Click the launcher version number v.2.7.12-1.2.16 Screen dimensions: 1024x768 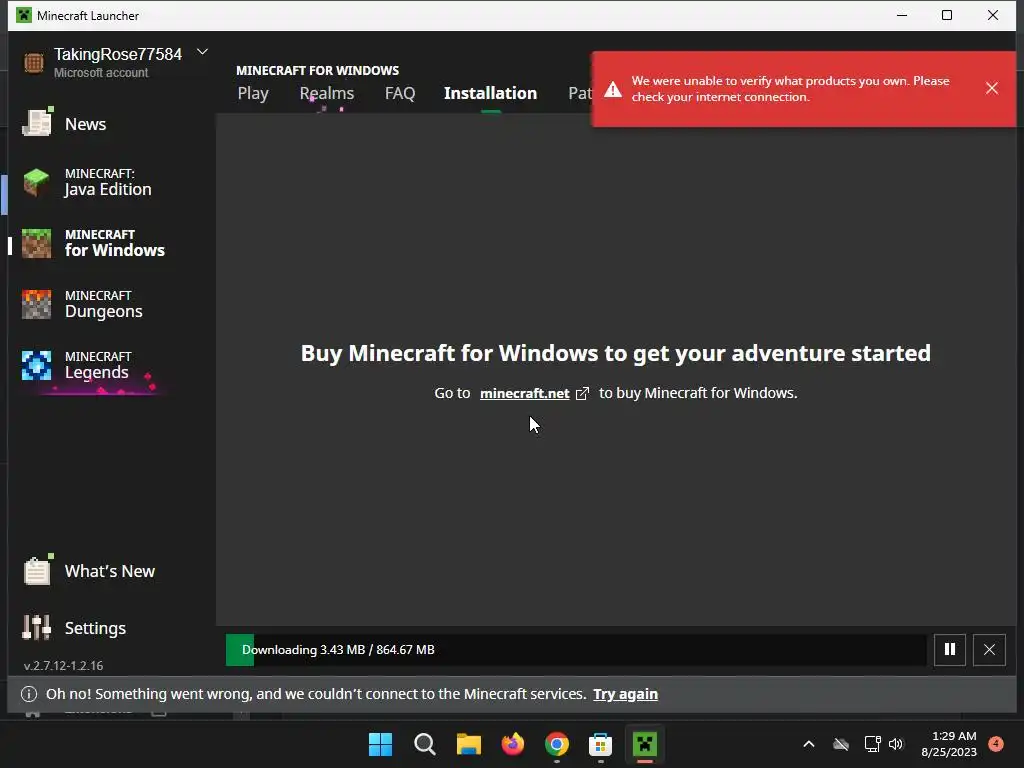pyautogui.click(x=63, y=665)
